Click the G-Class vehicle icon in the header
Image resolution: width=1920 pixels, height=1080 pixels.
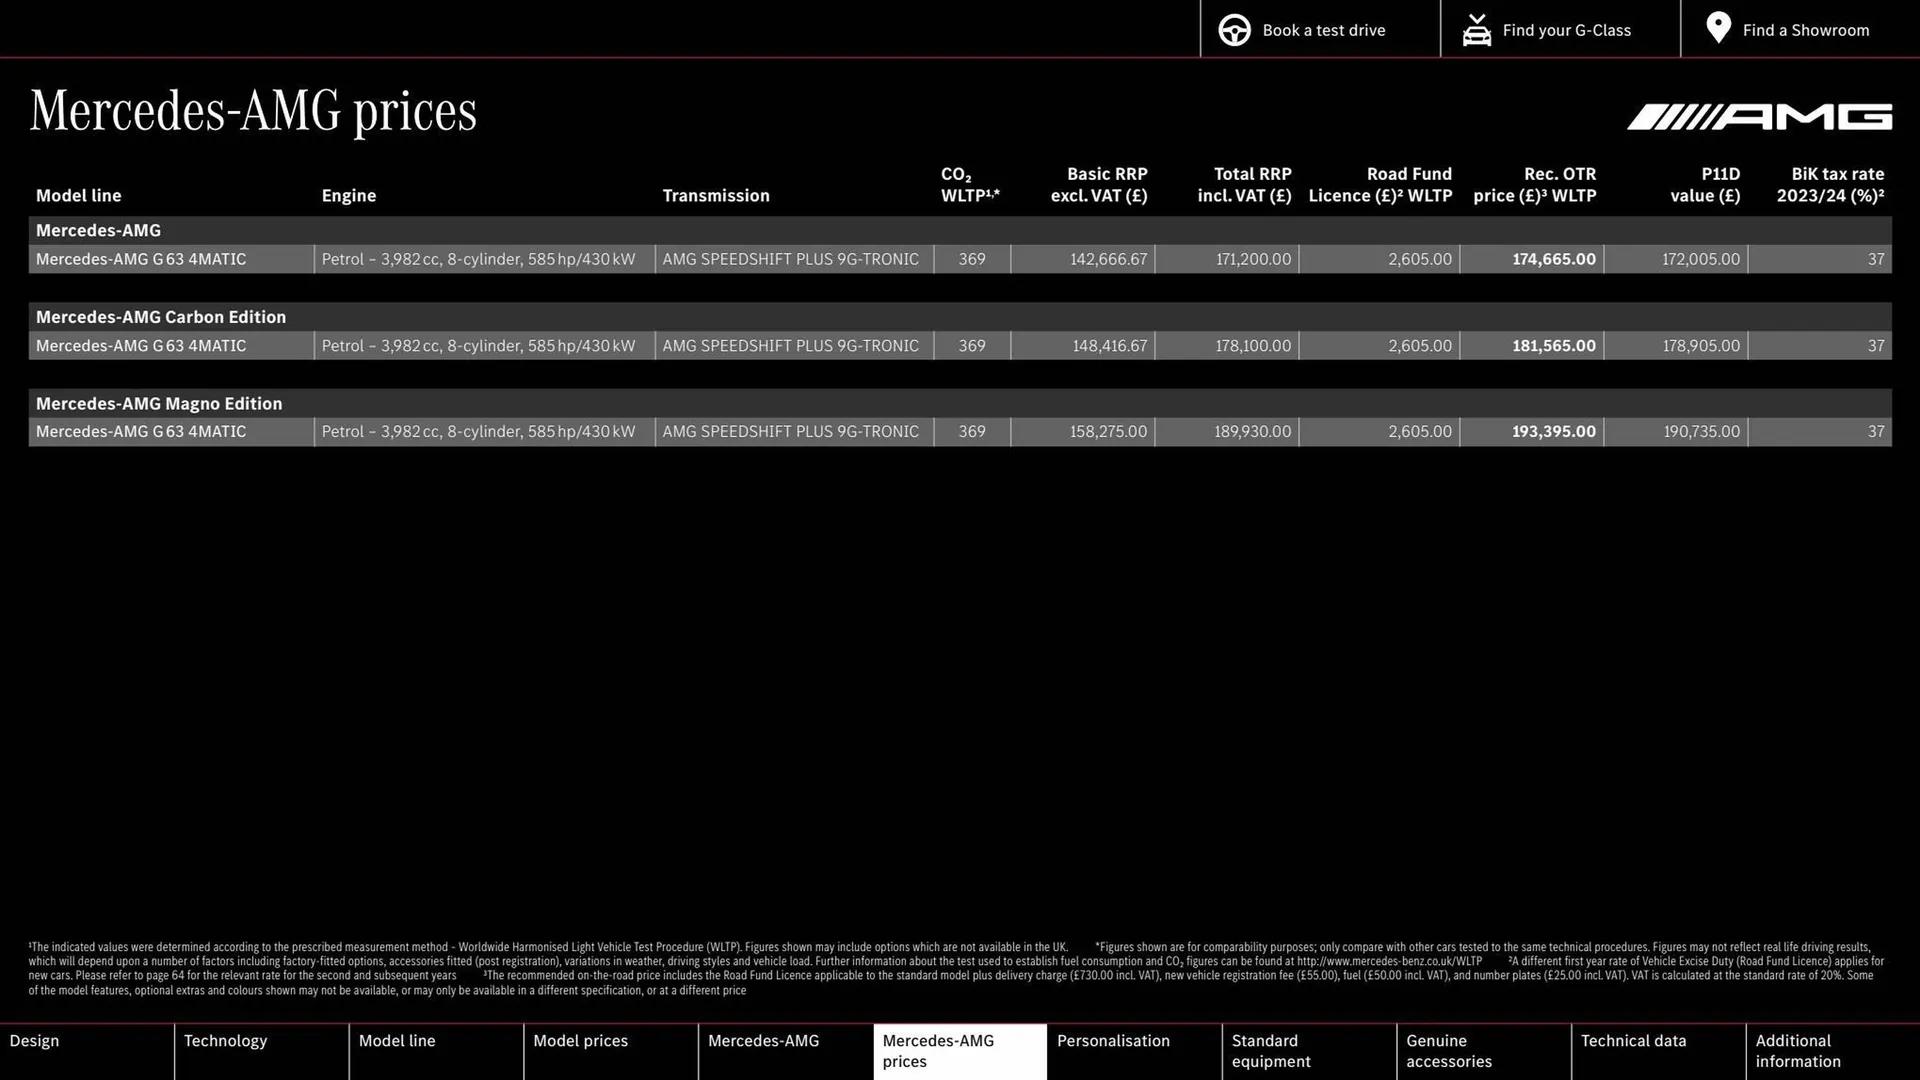click(1477, 29)
